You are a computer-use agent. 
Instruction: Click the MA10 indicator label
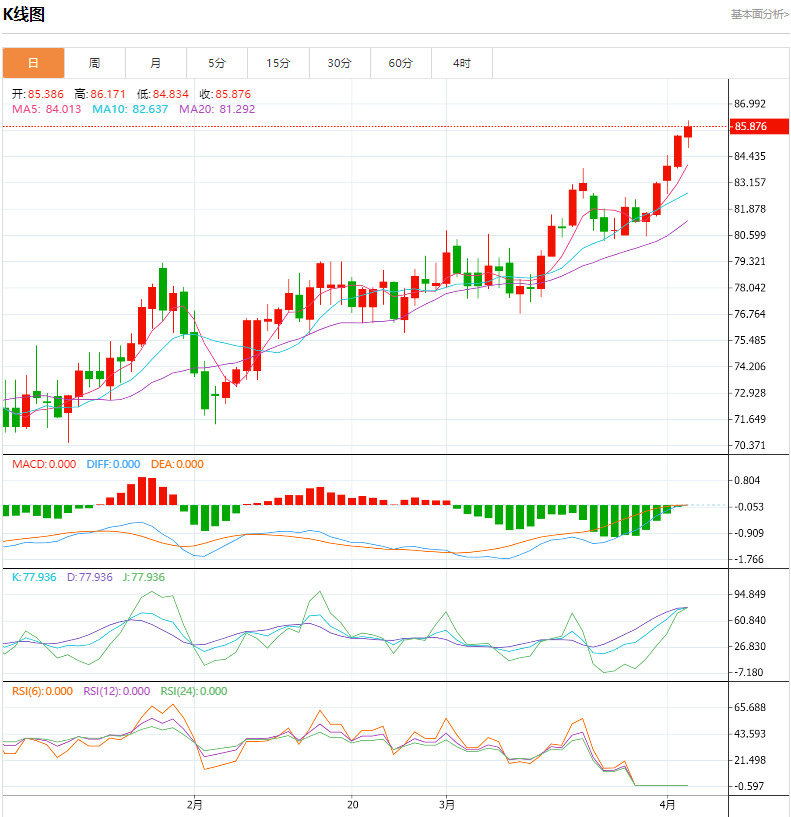tap(129, 109)
